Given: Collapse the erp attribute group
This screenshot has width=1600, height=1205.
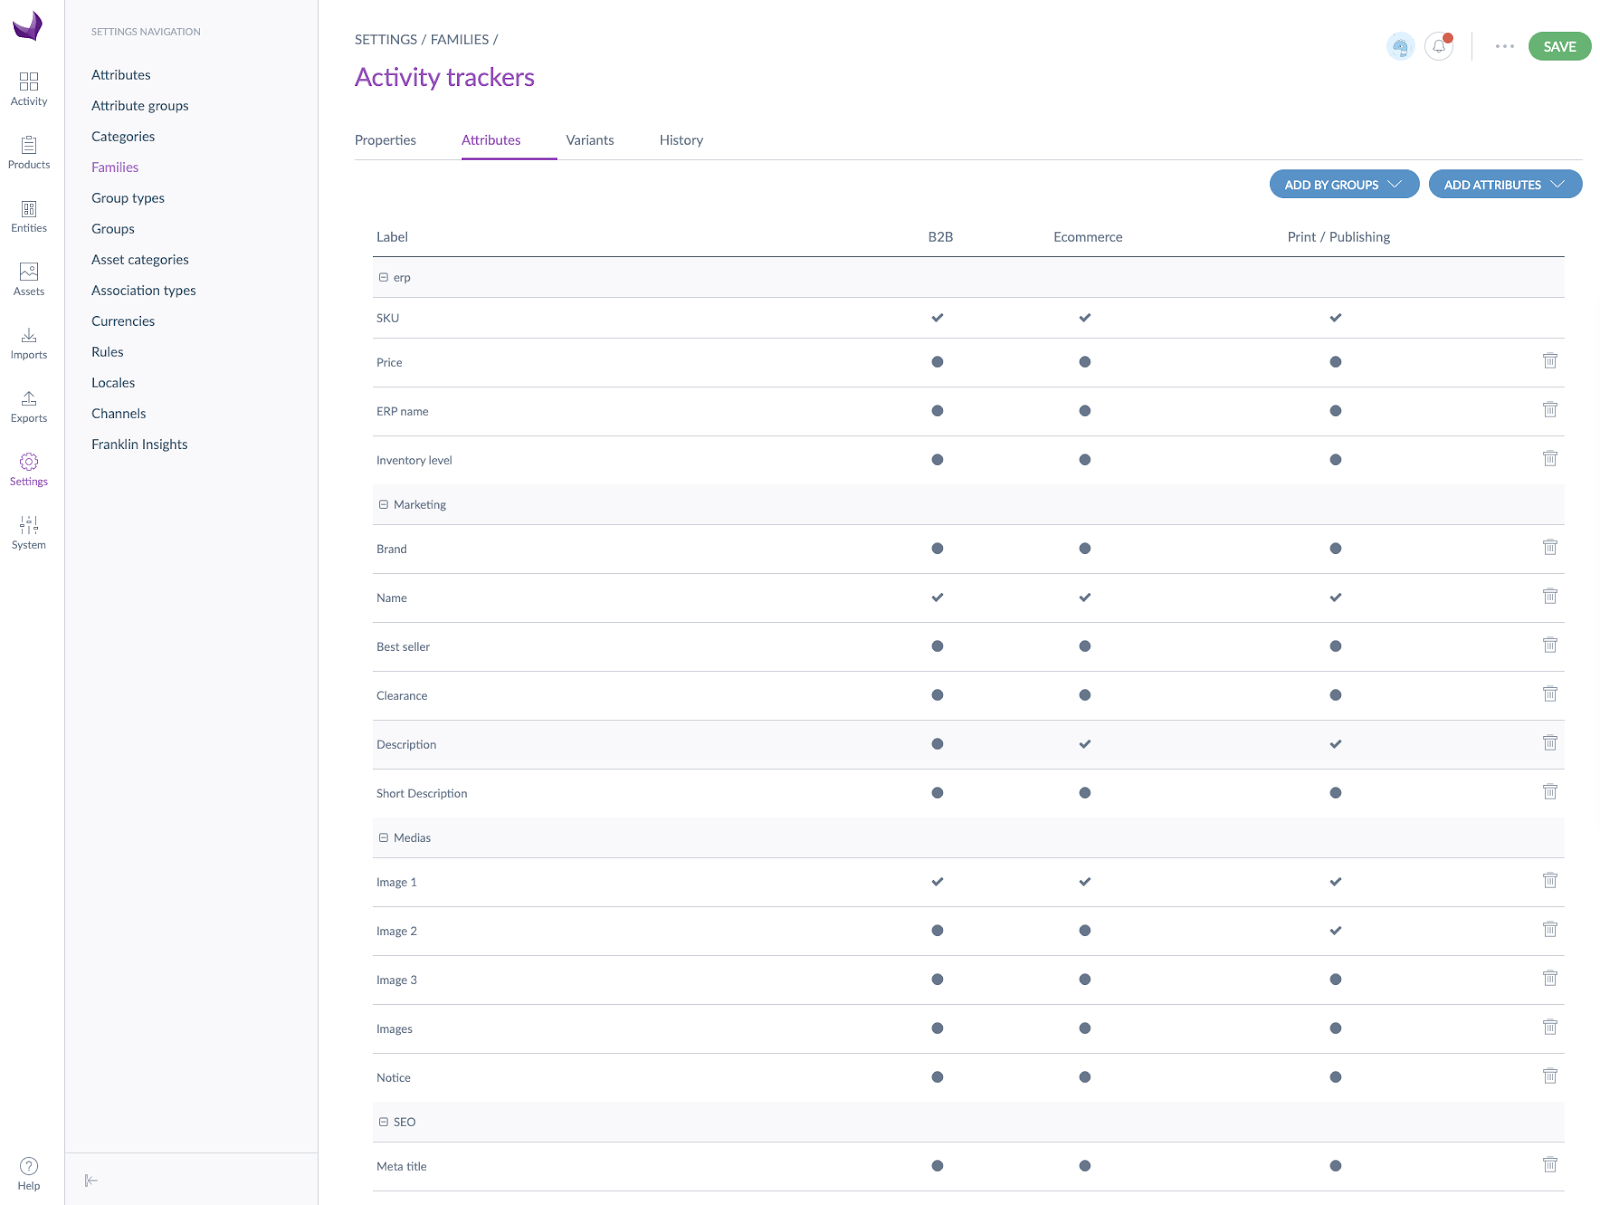Looking at the screenshot, I should (x=383, y=277).
